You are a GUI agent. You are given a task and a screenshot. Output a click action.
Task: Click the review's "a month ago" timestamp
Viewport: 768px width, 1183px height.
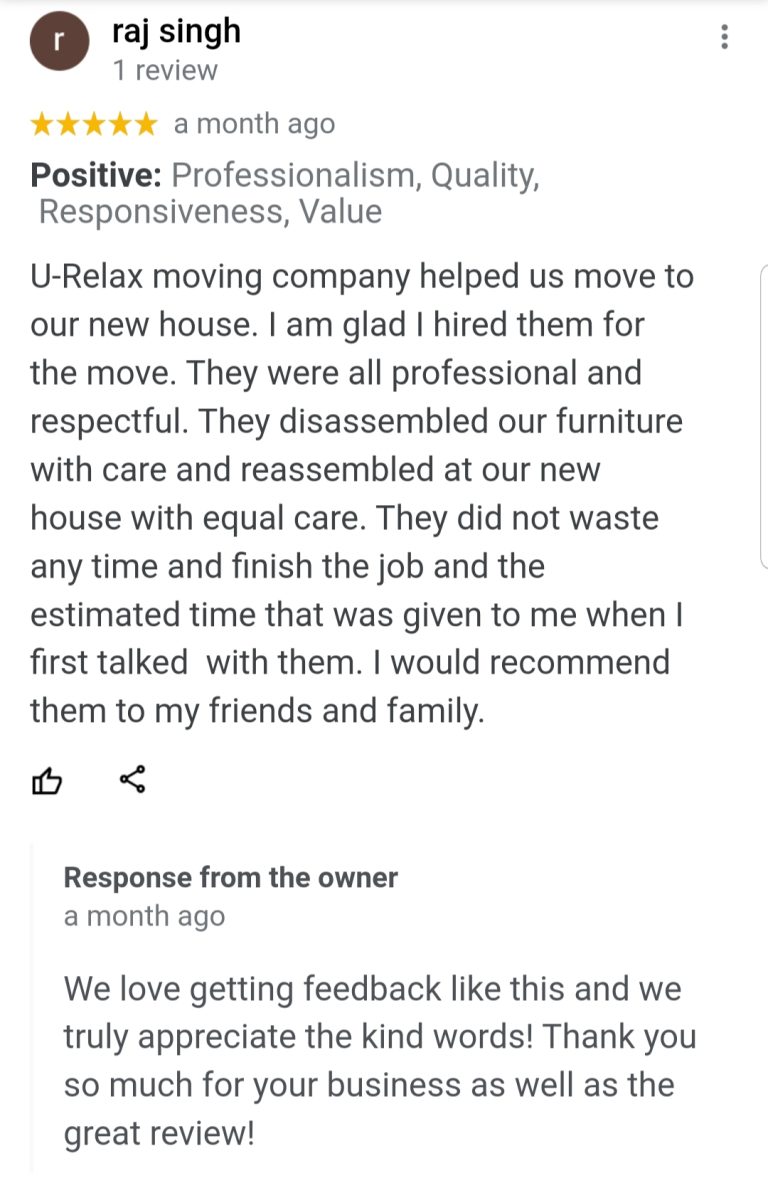[x=254, y=124]
